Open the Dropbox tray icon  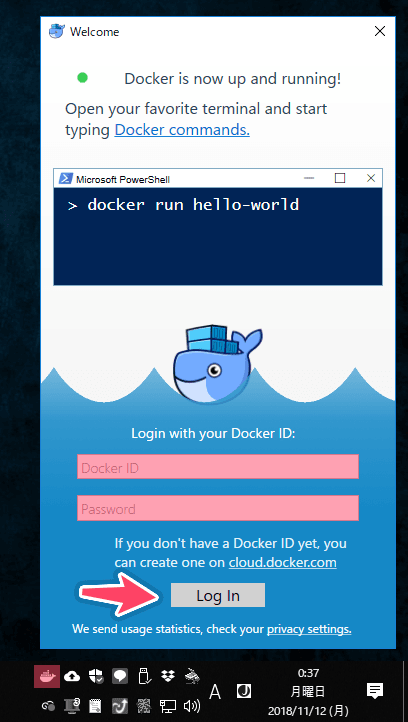[x=168, y=676]
